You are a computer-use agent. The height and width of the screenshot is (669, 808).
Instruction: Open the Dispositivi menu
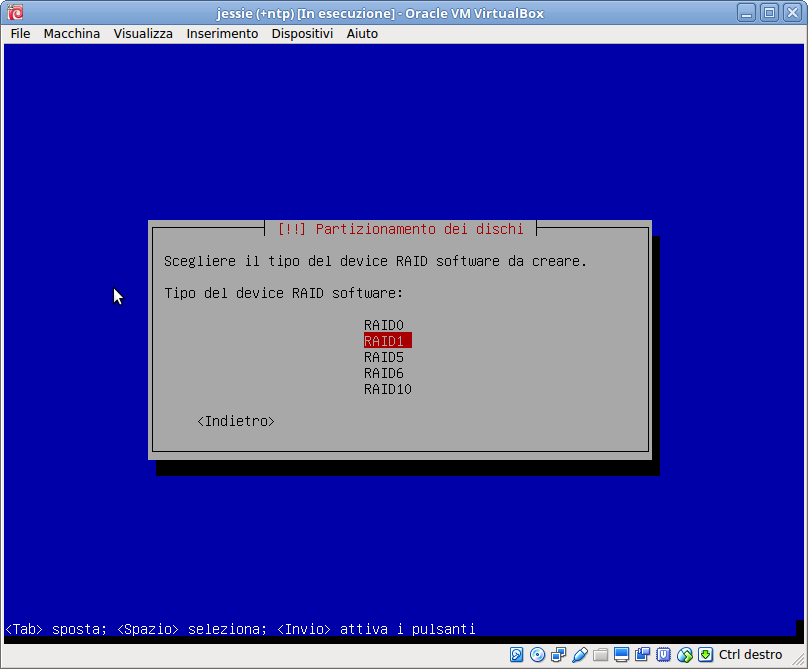pos(302,34)
